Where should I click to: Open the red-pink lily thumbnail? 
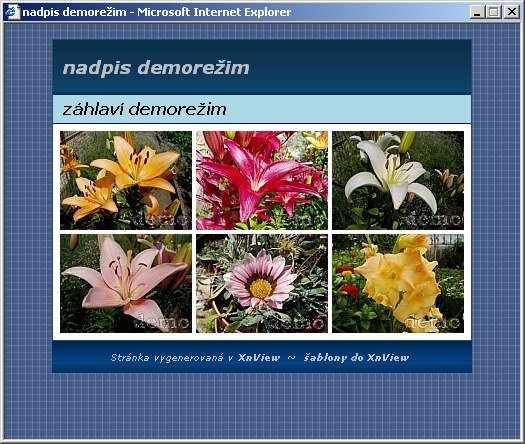[262, 180]
